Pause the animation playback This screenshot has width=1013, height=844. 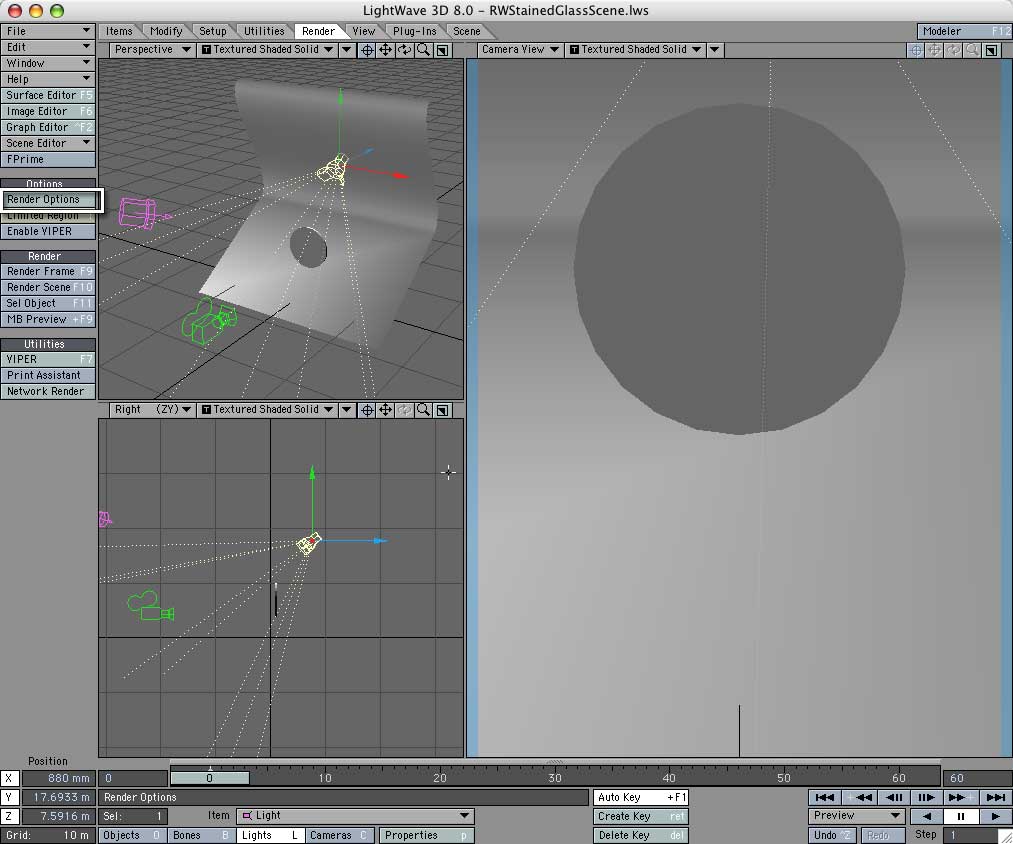[961, 816]
